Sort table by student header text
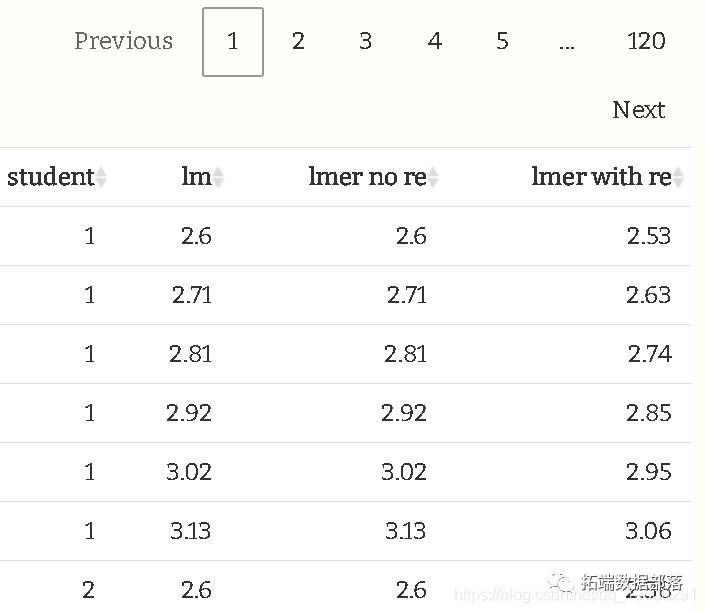 click(x=50, y=177)
